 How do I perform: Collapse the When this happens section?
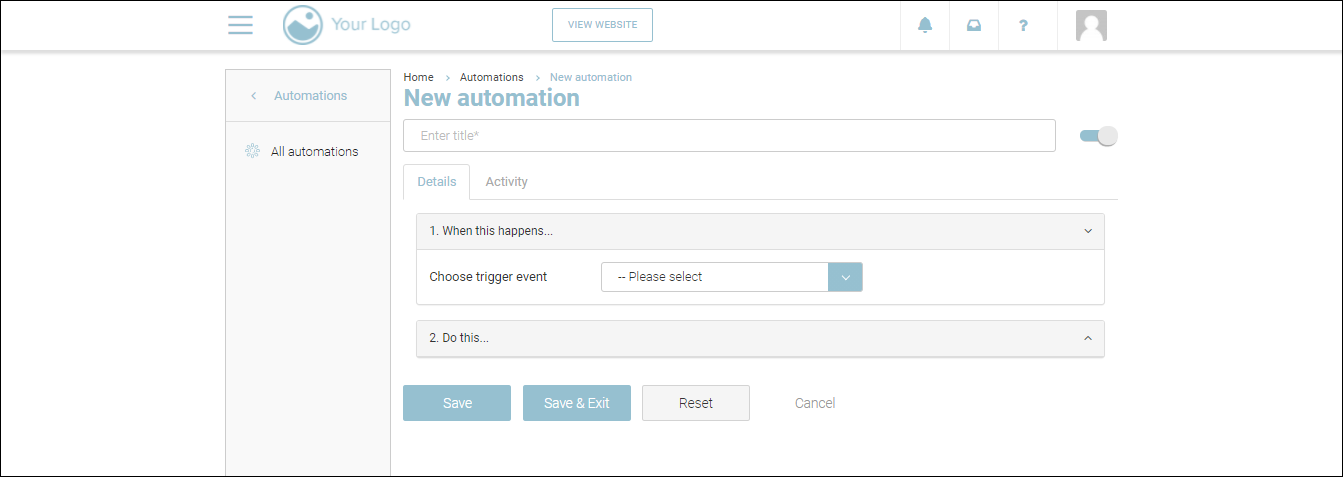click(x=1088, y=231)
